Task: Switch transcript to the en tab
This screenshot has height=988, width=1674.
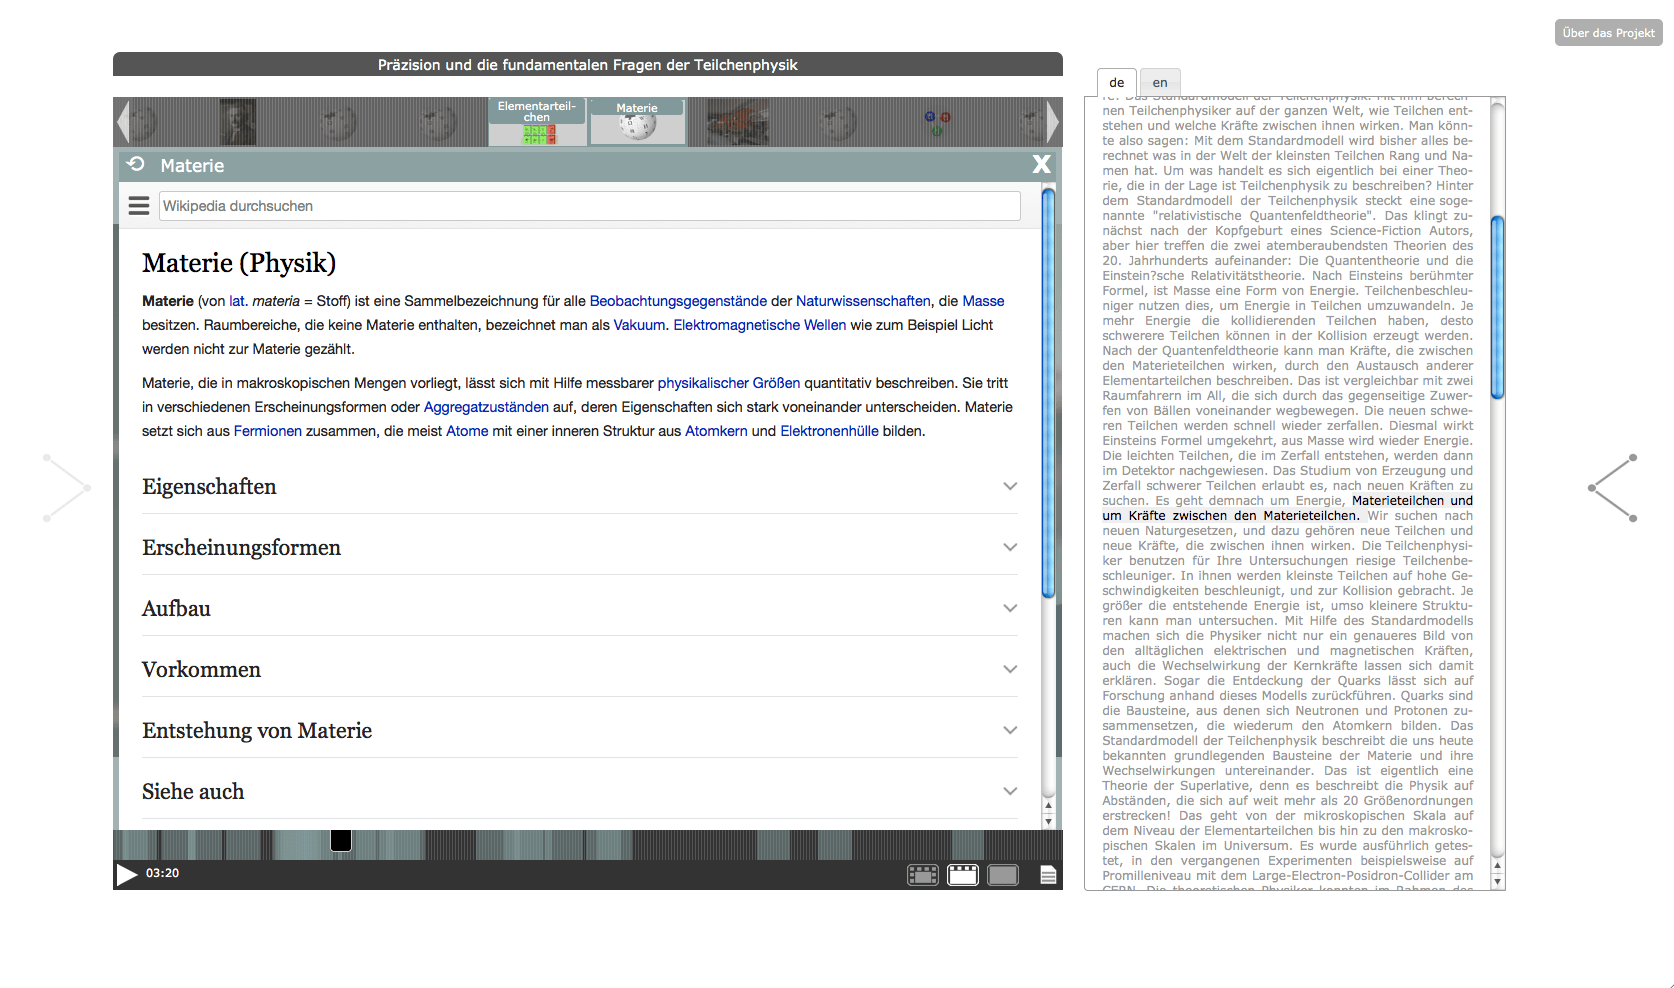Action: (x=1160, y=83)
